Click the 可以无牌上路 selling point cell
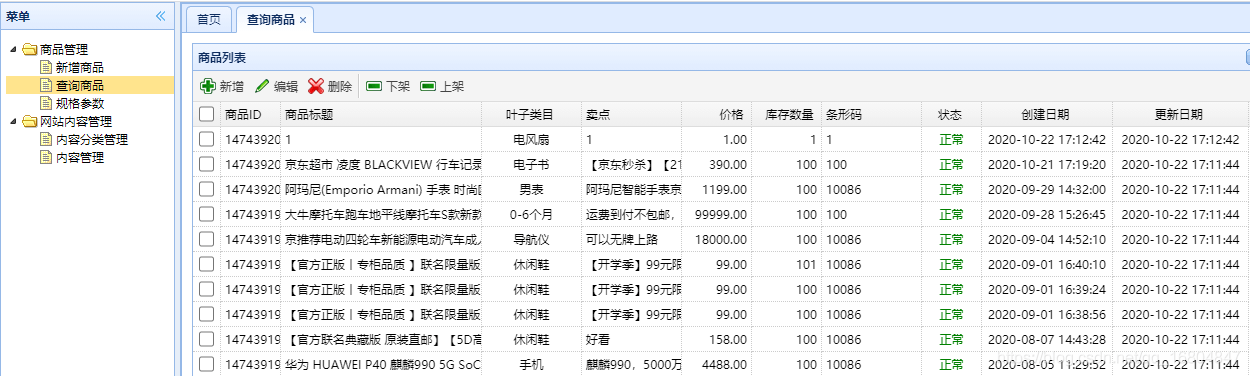The width and height of the screenshot is (1250, 376). (631, 240)
